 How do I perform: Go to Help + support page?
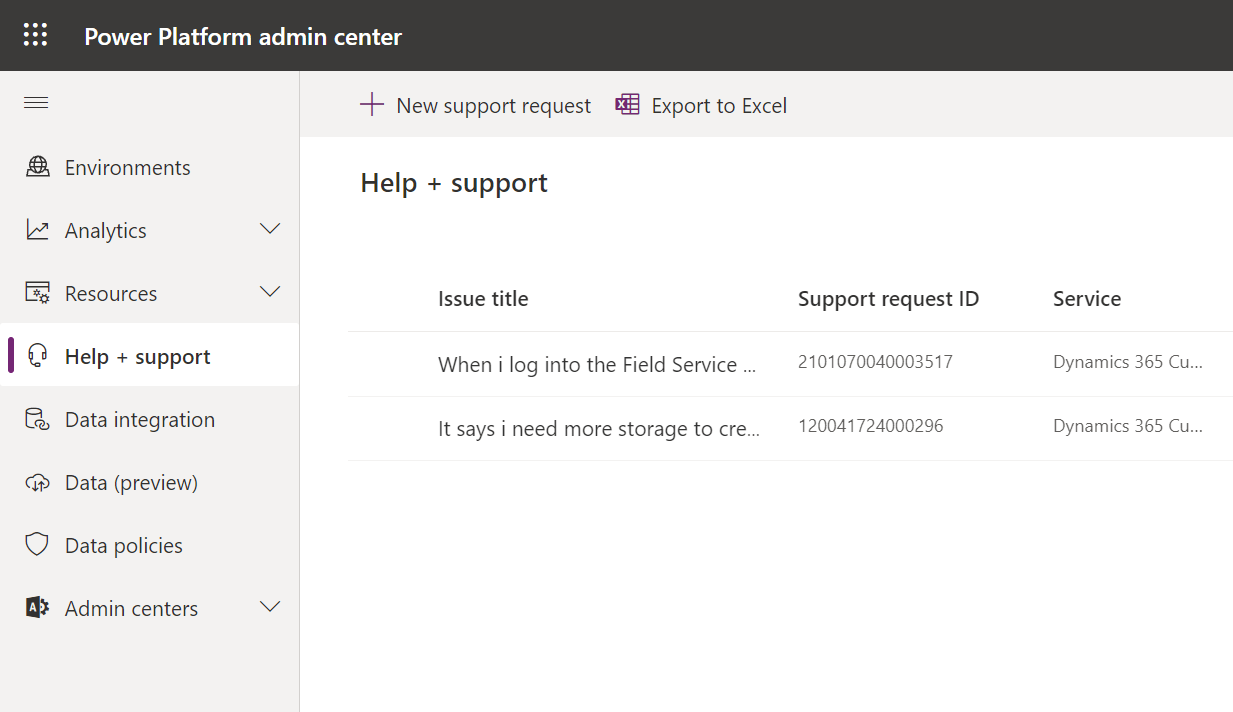click(138, 357)
